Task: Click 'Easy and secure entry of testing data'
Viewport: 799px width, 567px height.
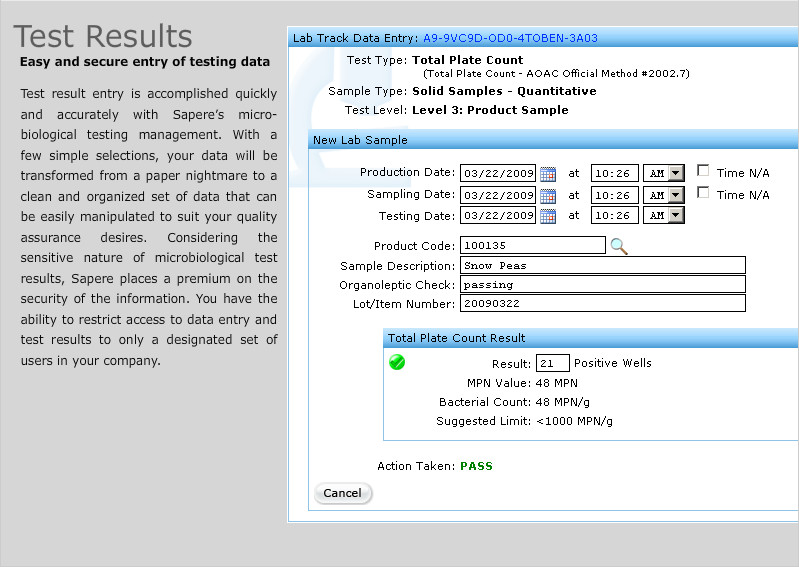Action: [x=145, y=62]
